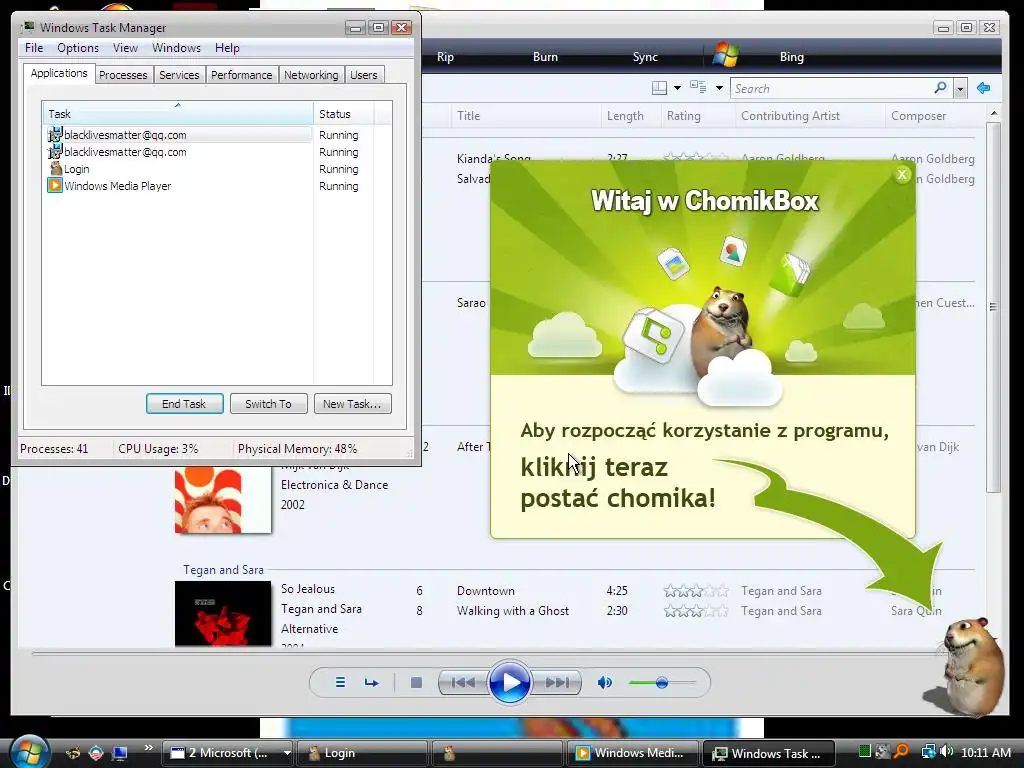
Task: Expand the layout options dropdown arrow
Action: pyautogui.click(x=677, y=88)
